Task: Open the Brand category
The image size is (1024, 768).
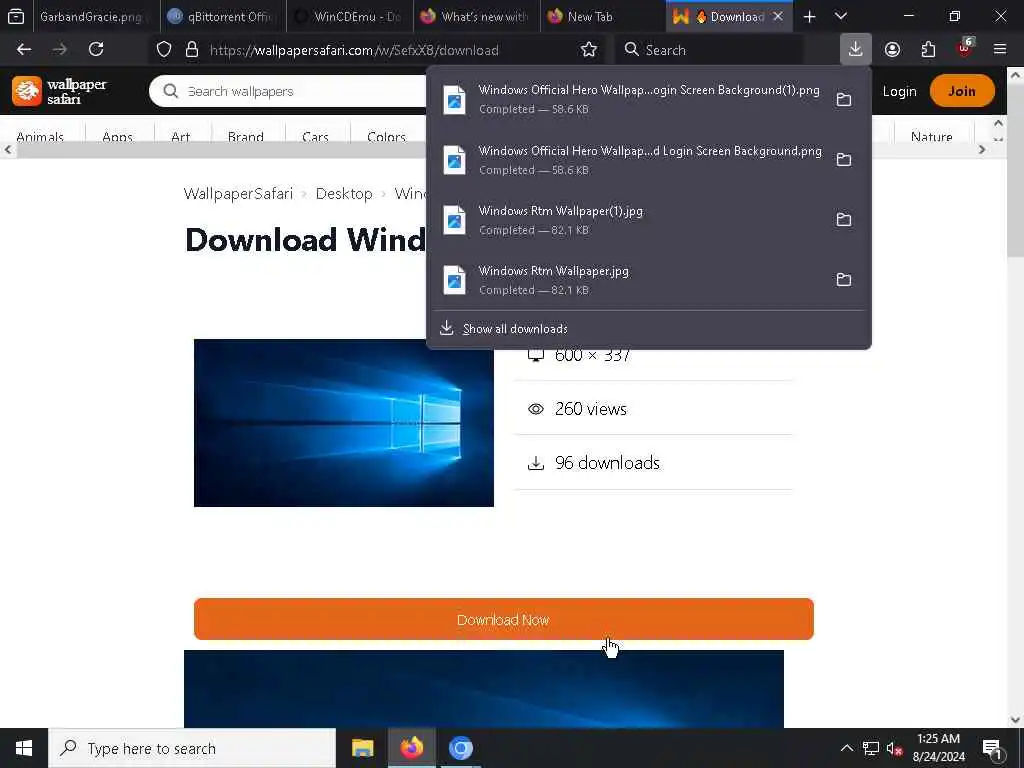Action: click(x=246, y=136)
